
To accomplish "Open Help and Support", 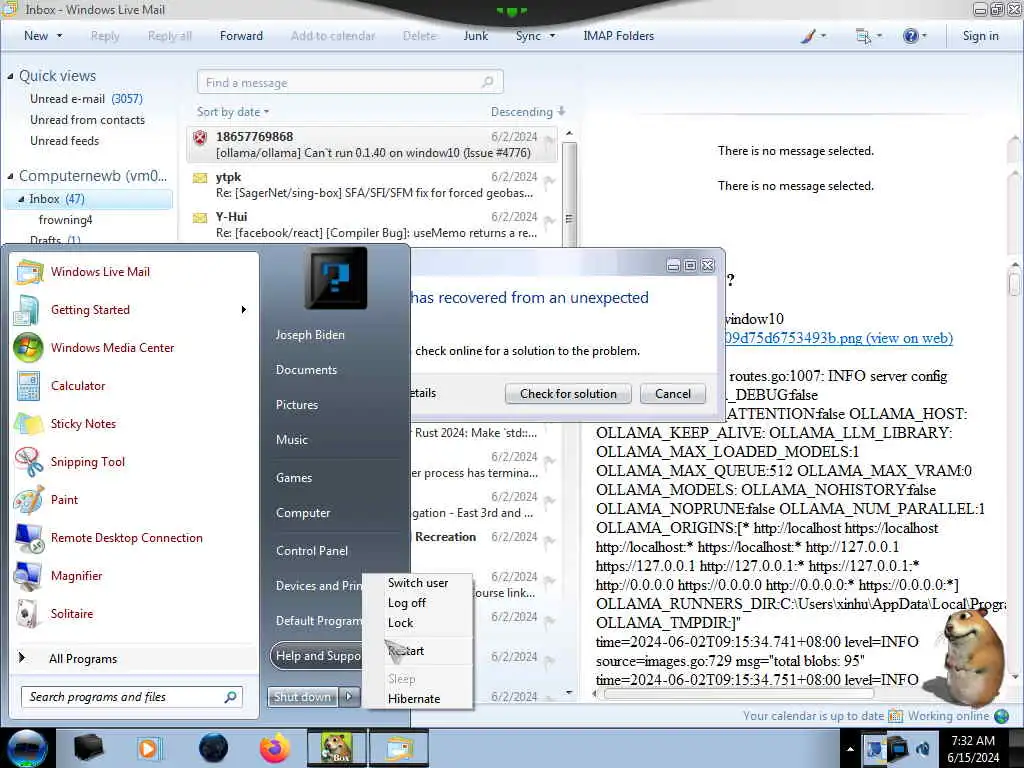I will (317, 656).
